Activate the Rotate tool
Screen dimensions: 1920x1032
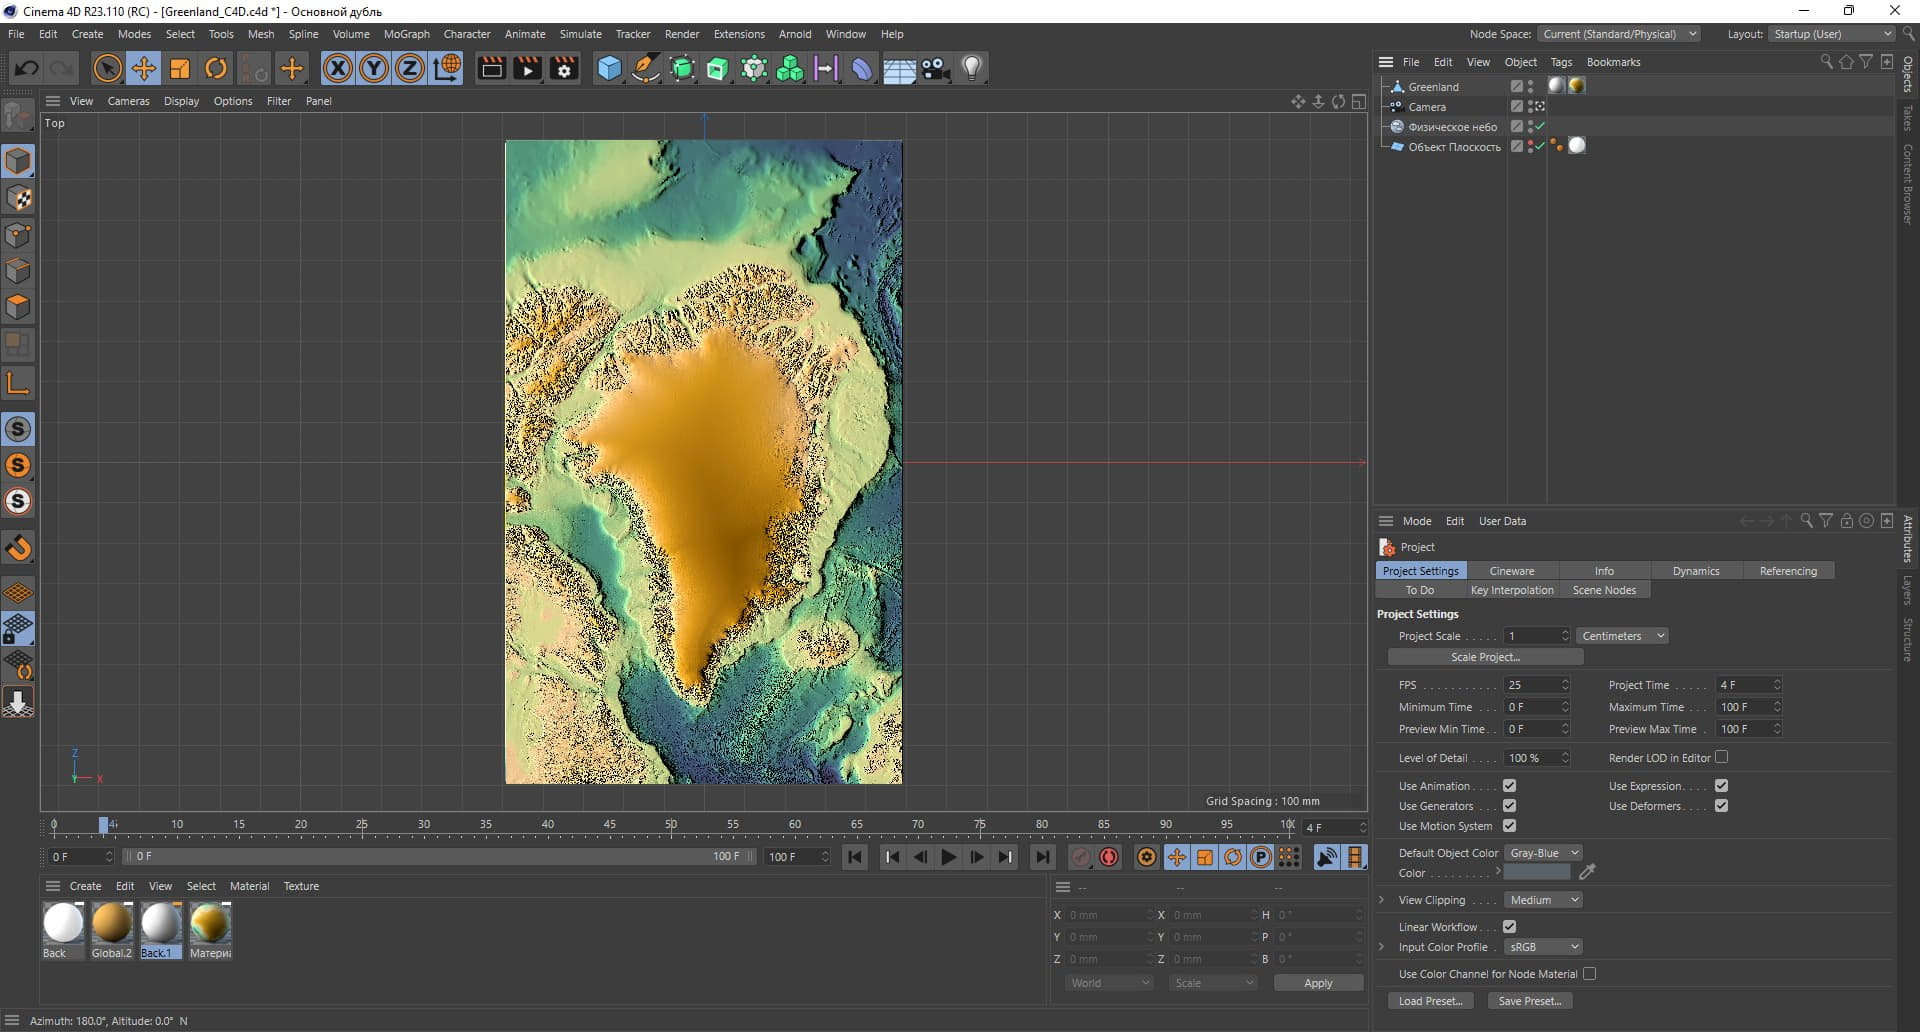point(216,68)
